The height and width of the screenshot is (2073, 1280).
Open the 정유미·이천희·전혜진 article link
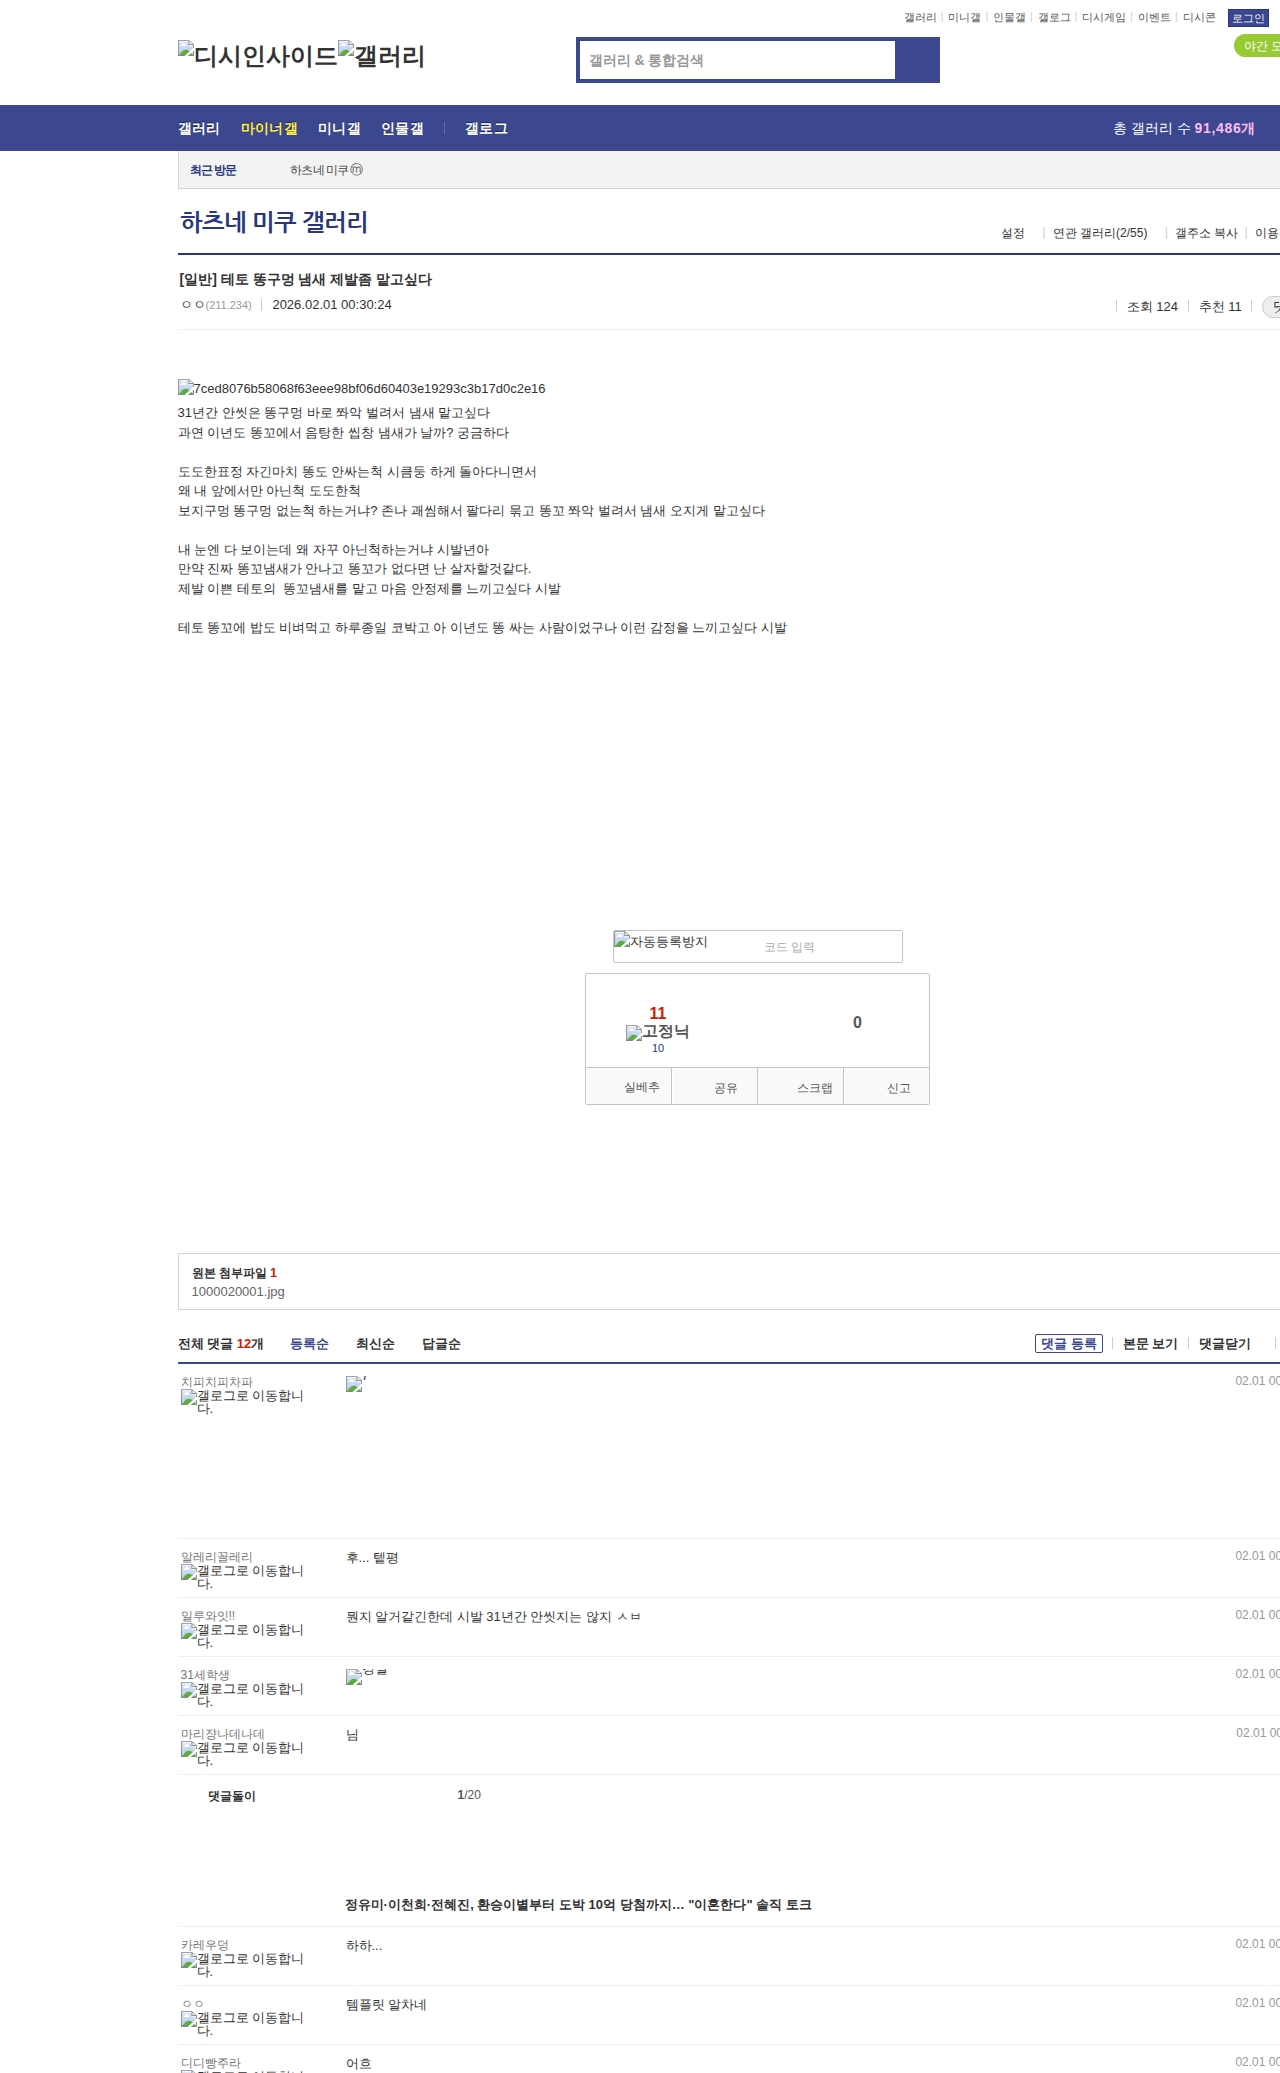[578, 1905]
